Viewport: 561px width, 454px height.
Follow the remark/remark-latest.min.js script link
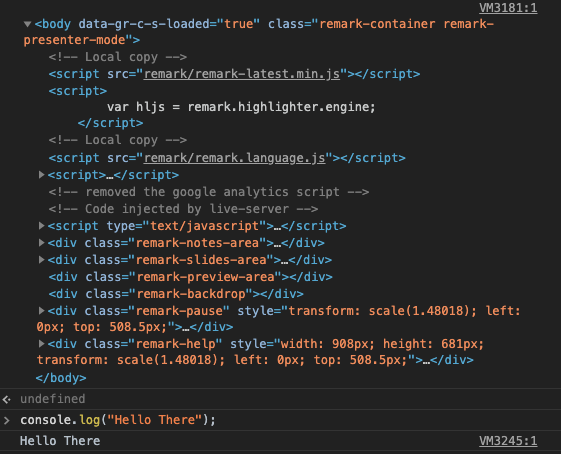click(x=242, y=74)
